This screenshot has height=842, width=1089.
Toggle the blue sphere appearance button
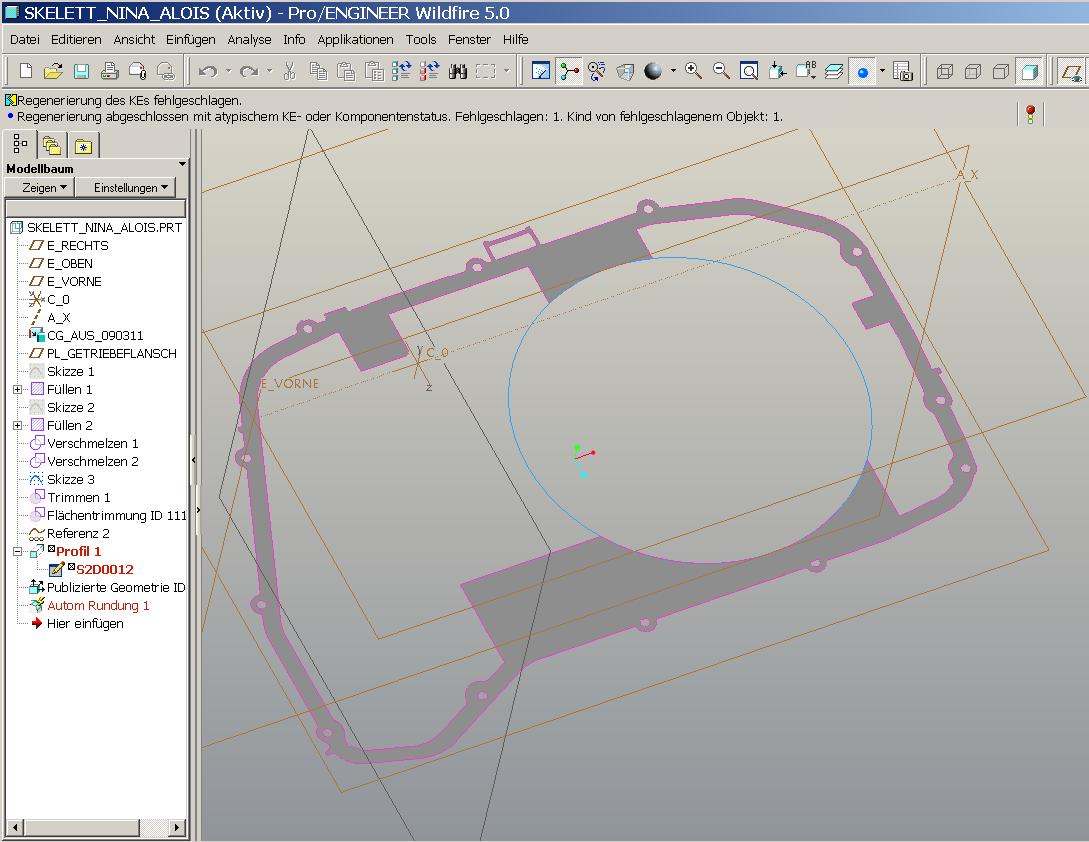pyautogui.click(x=862, y=71)
